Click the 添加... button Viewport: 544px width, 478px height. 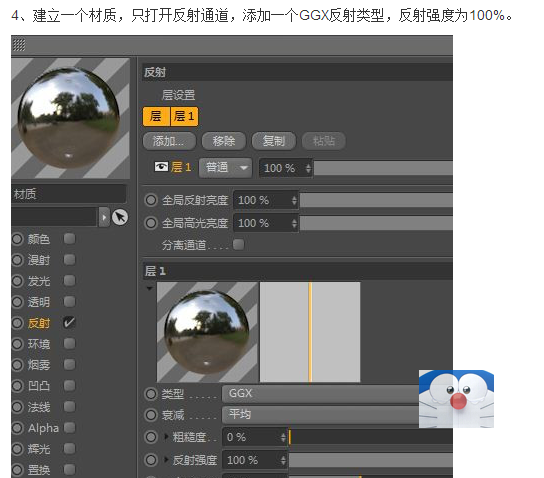coord(169,141)
